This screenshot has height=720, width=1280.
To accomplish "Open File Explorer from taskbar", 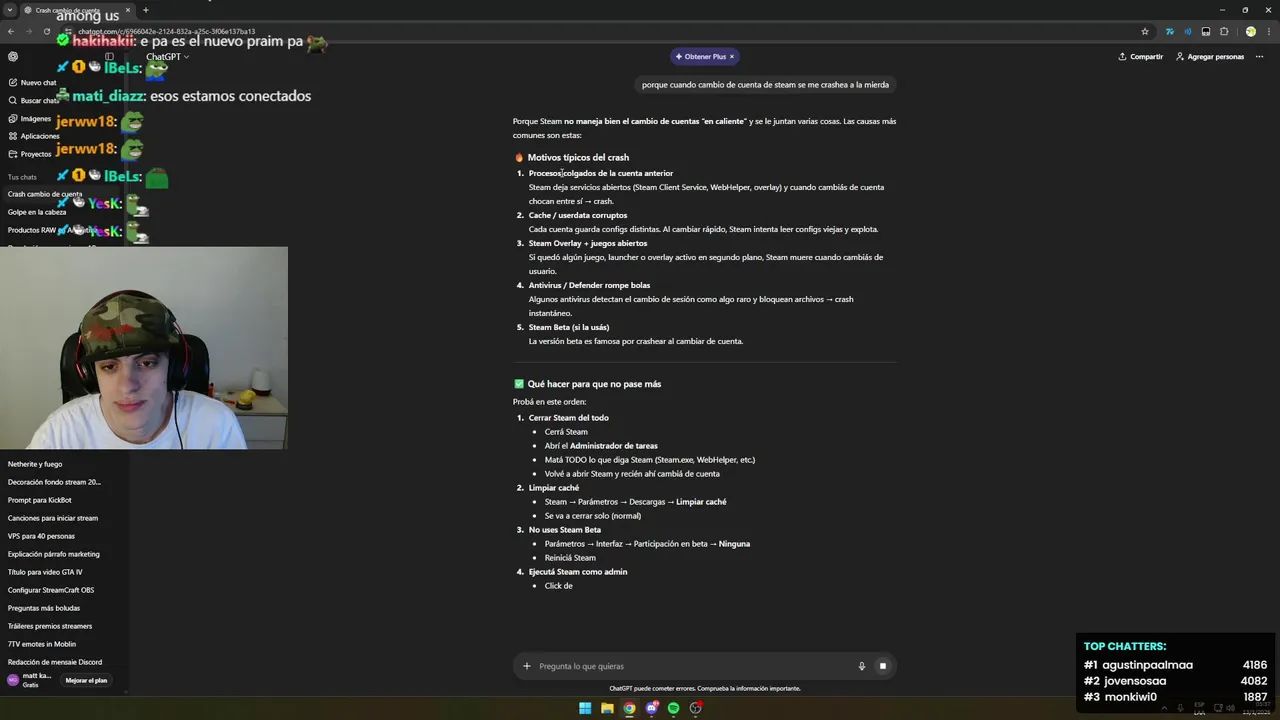I will point(607,708).
